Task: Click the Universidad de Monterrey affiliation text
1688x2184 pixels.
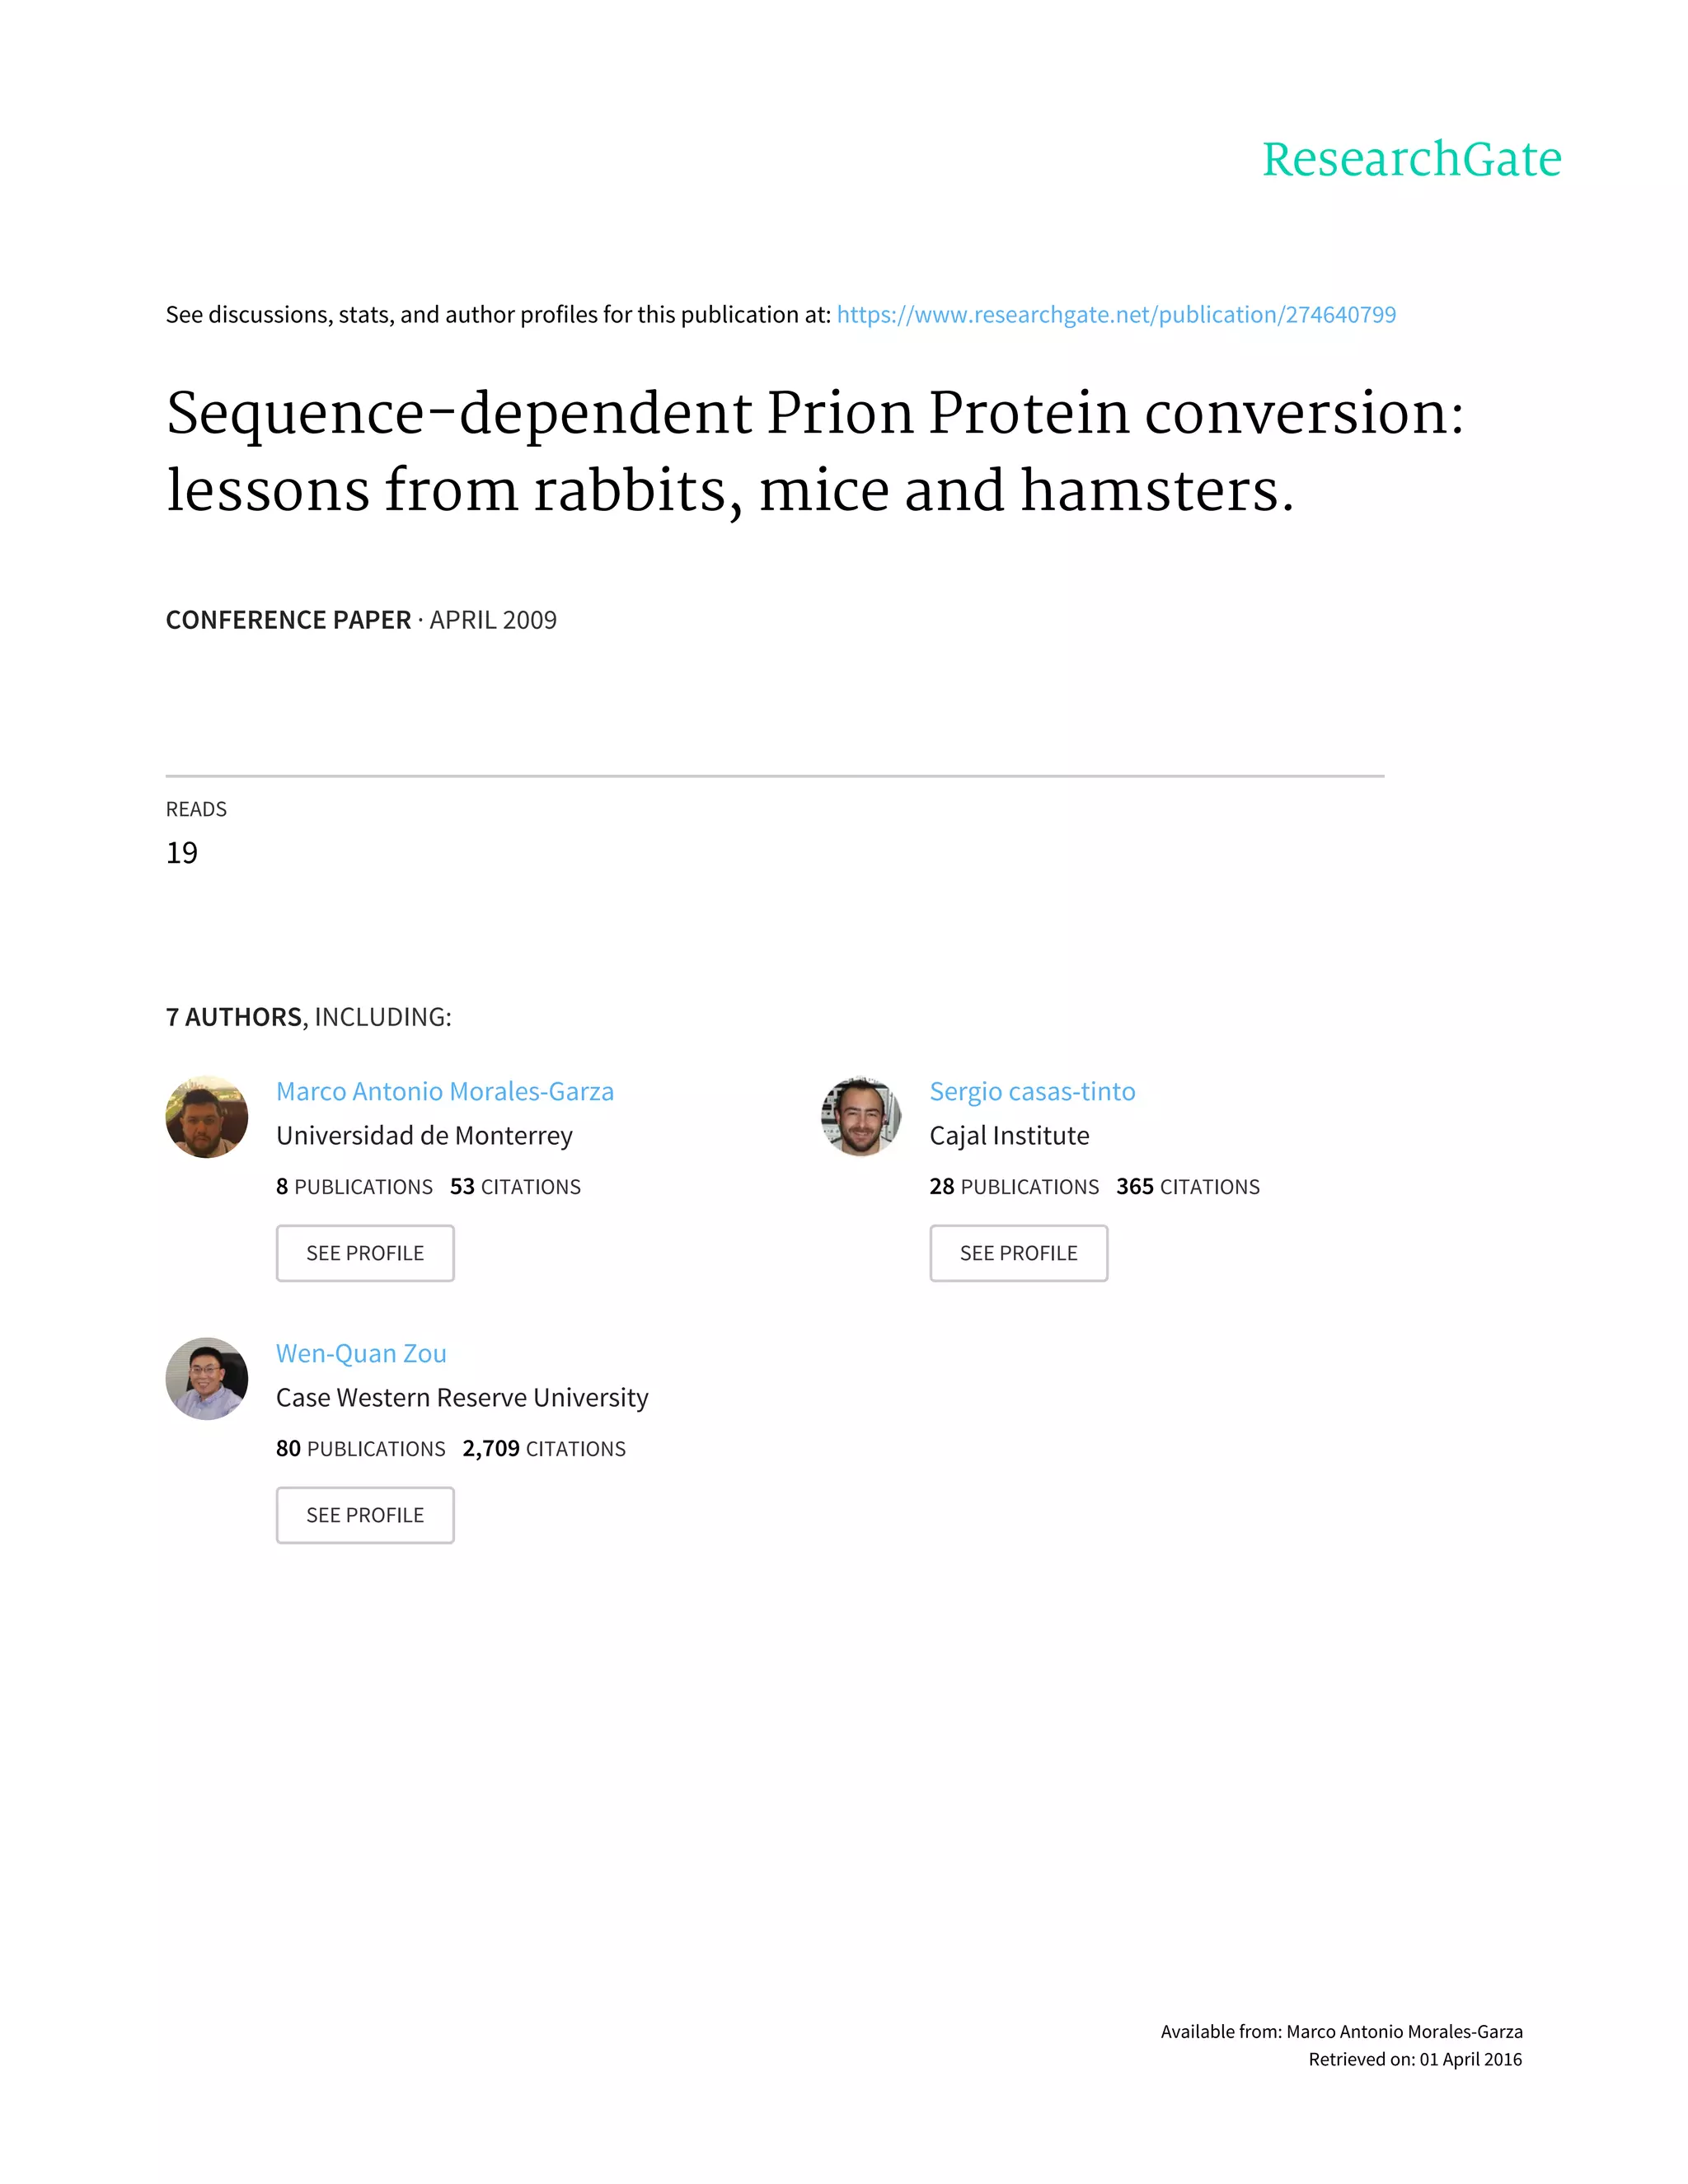Action: click(424, 1136)
